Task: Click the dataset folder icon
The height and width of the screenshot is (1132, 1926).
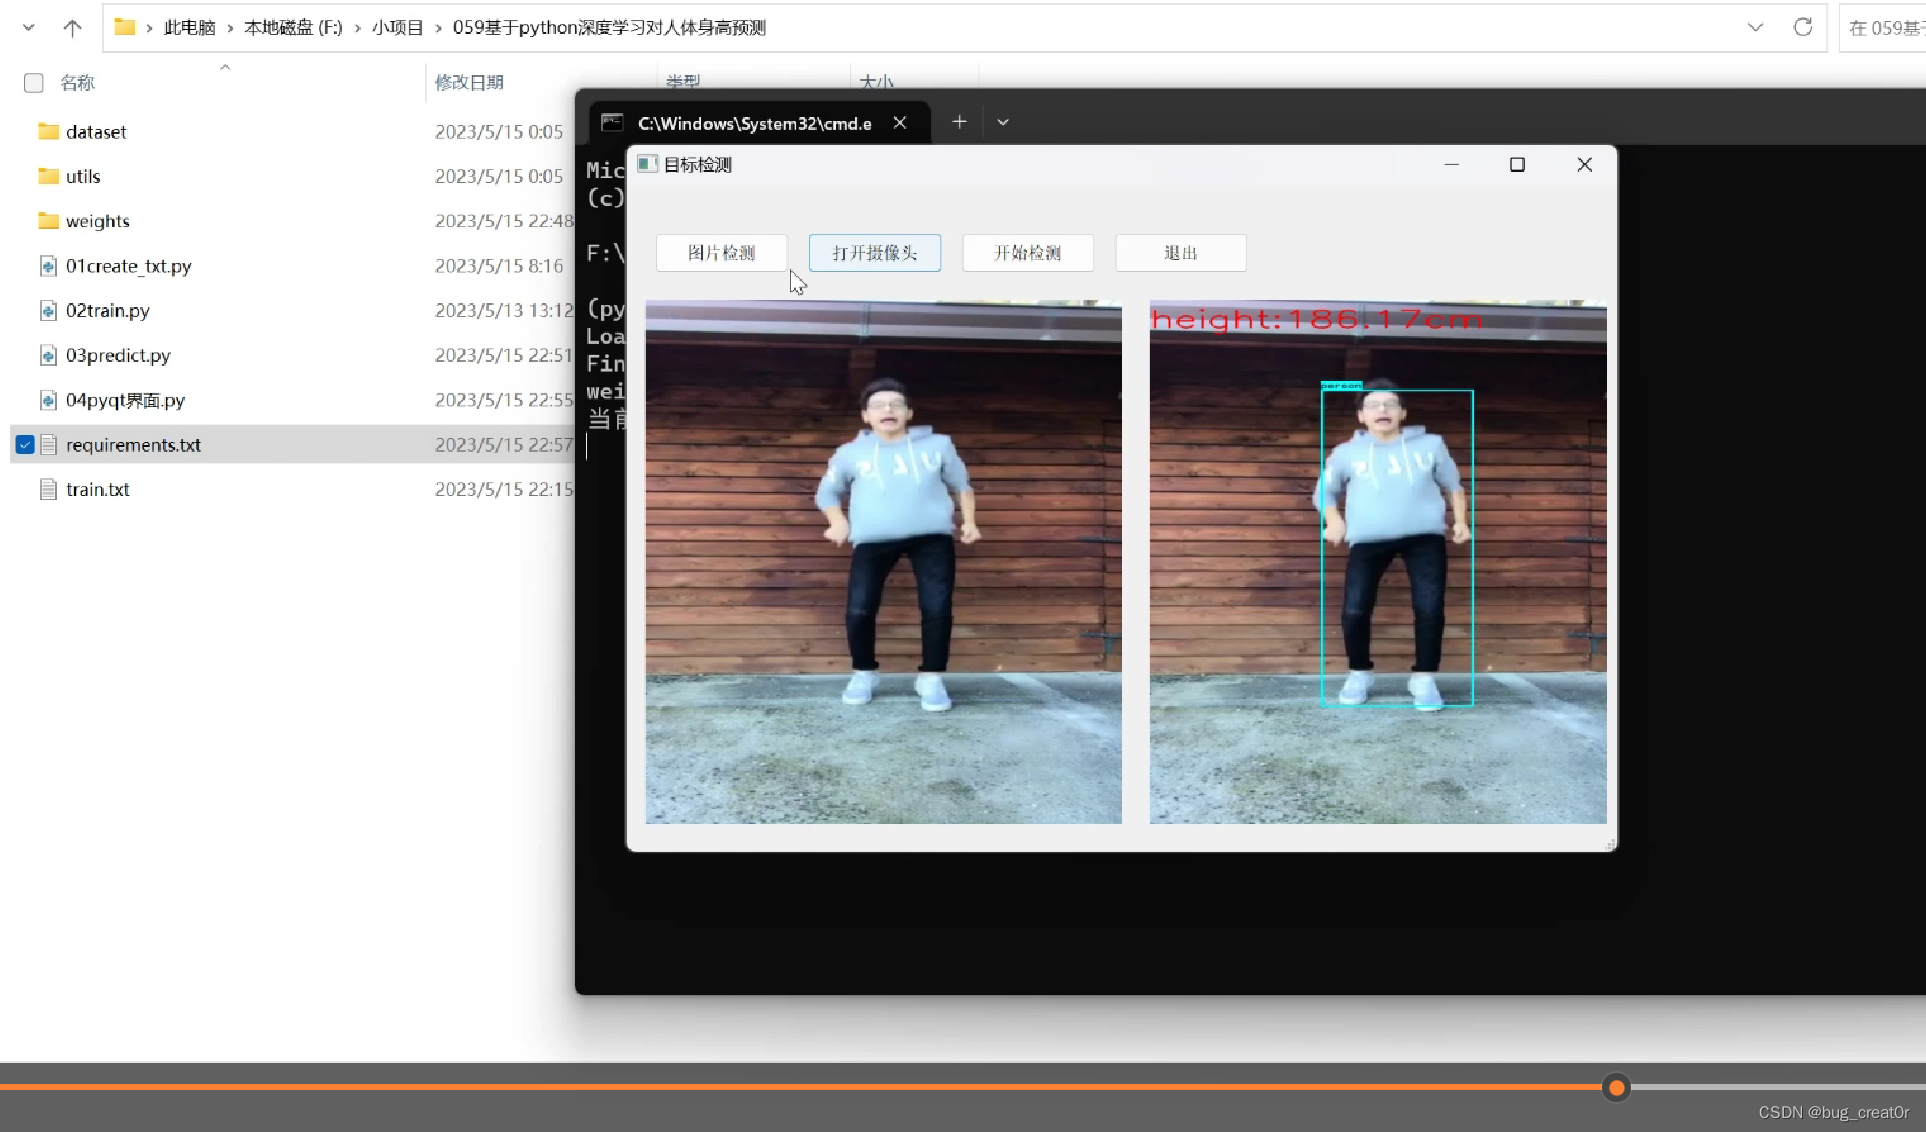Action: 48,132
